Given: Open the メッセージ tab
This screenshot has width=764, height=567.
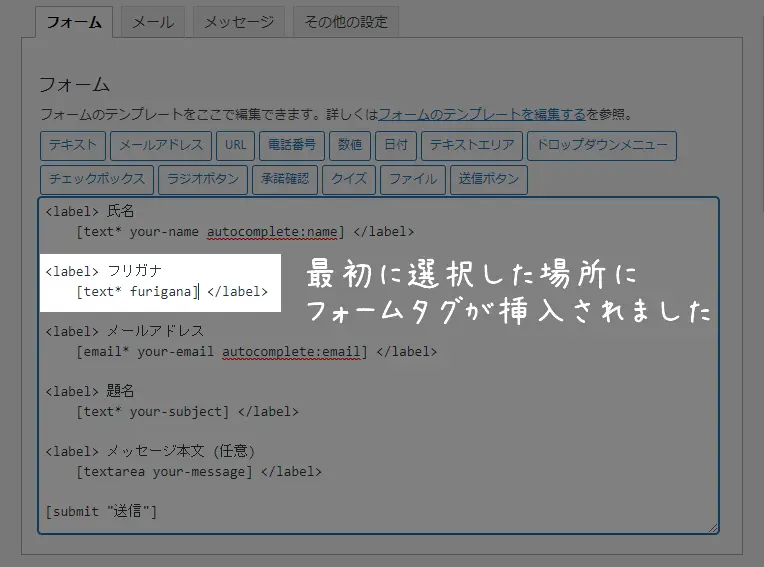Looking at the screenshot, I should pyautogui.click(x=239, y=22).
